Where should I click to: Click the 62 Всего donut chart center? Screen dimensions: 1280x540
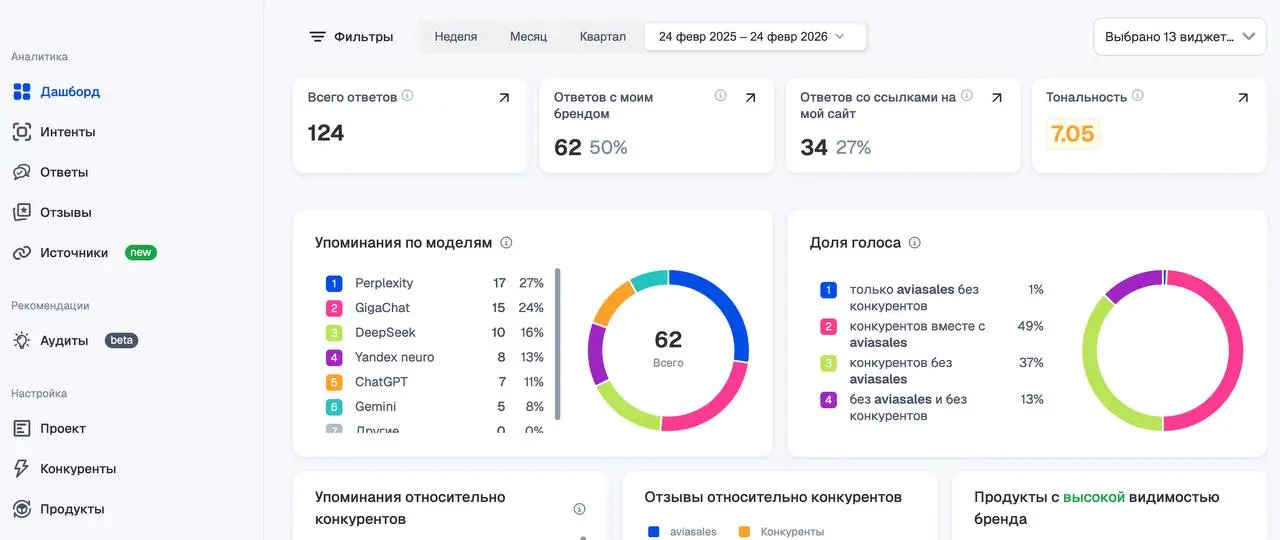(x=668, y=348)
